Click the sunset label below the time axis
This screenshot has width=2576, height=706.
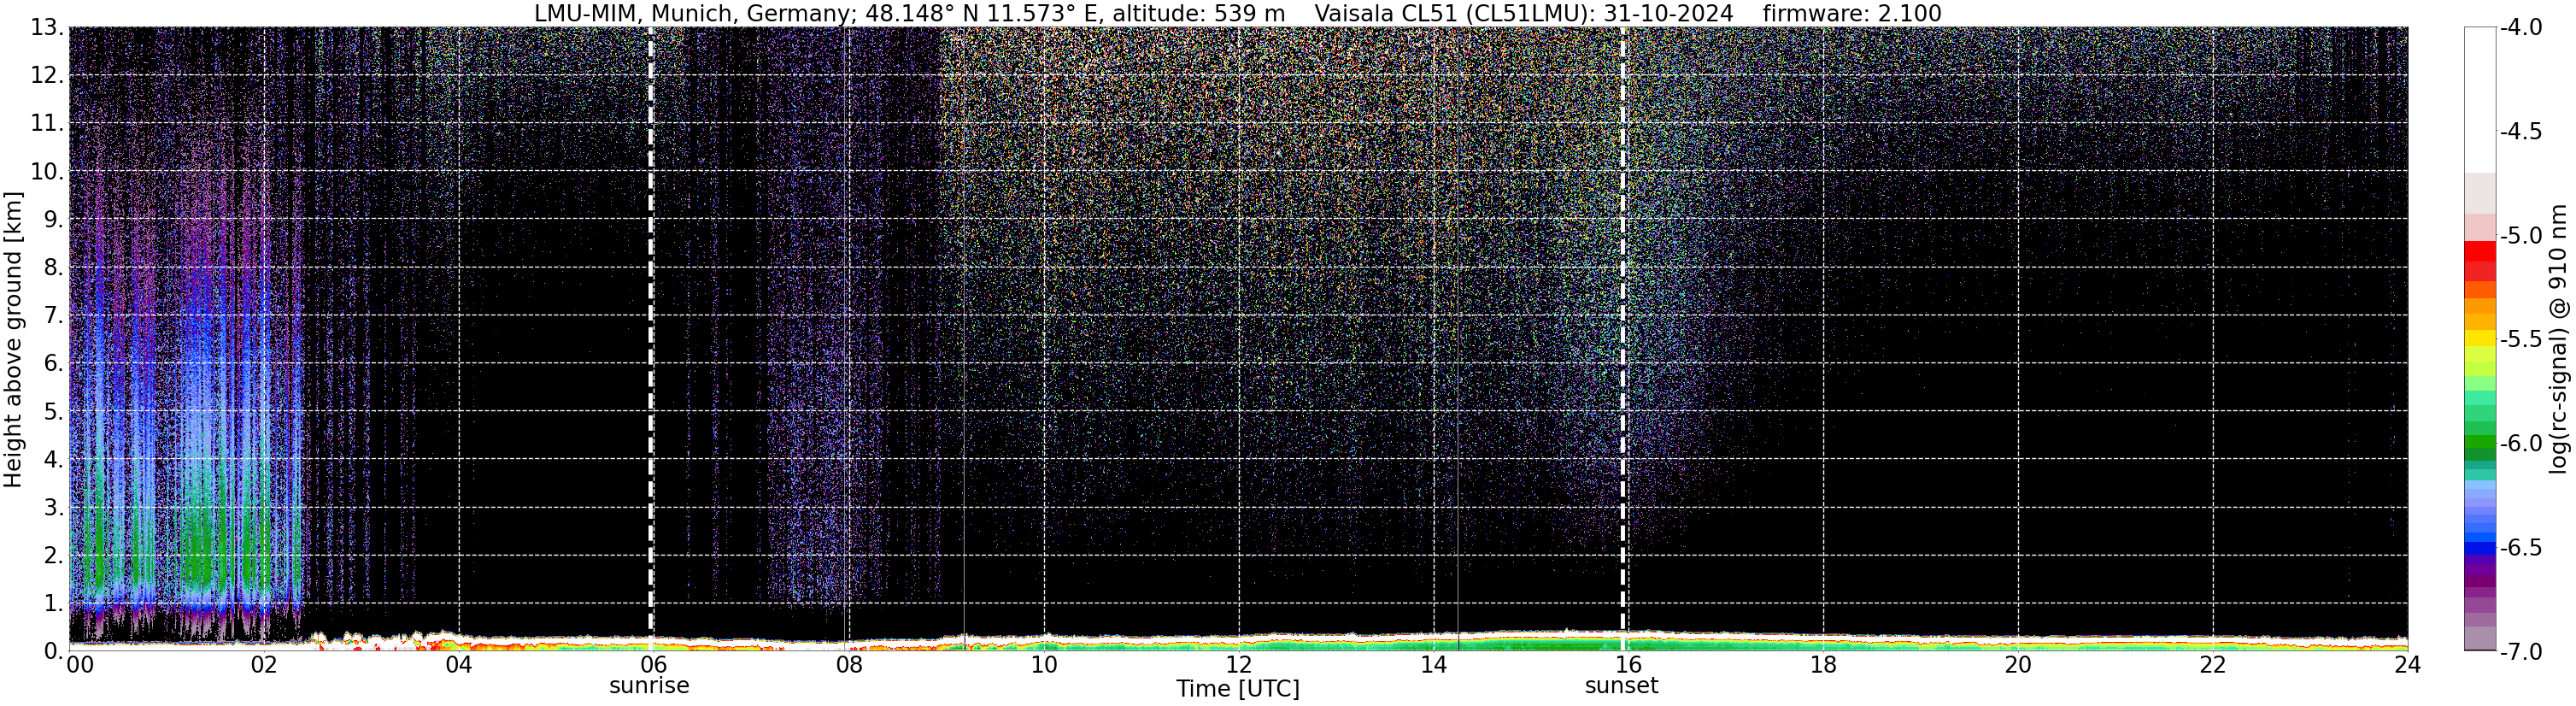[x=1621, y=686]
